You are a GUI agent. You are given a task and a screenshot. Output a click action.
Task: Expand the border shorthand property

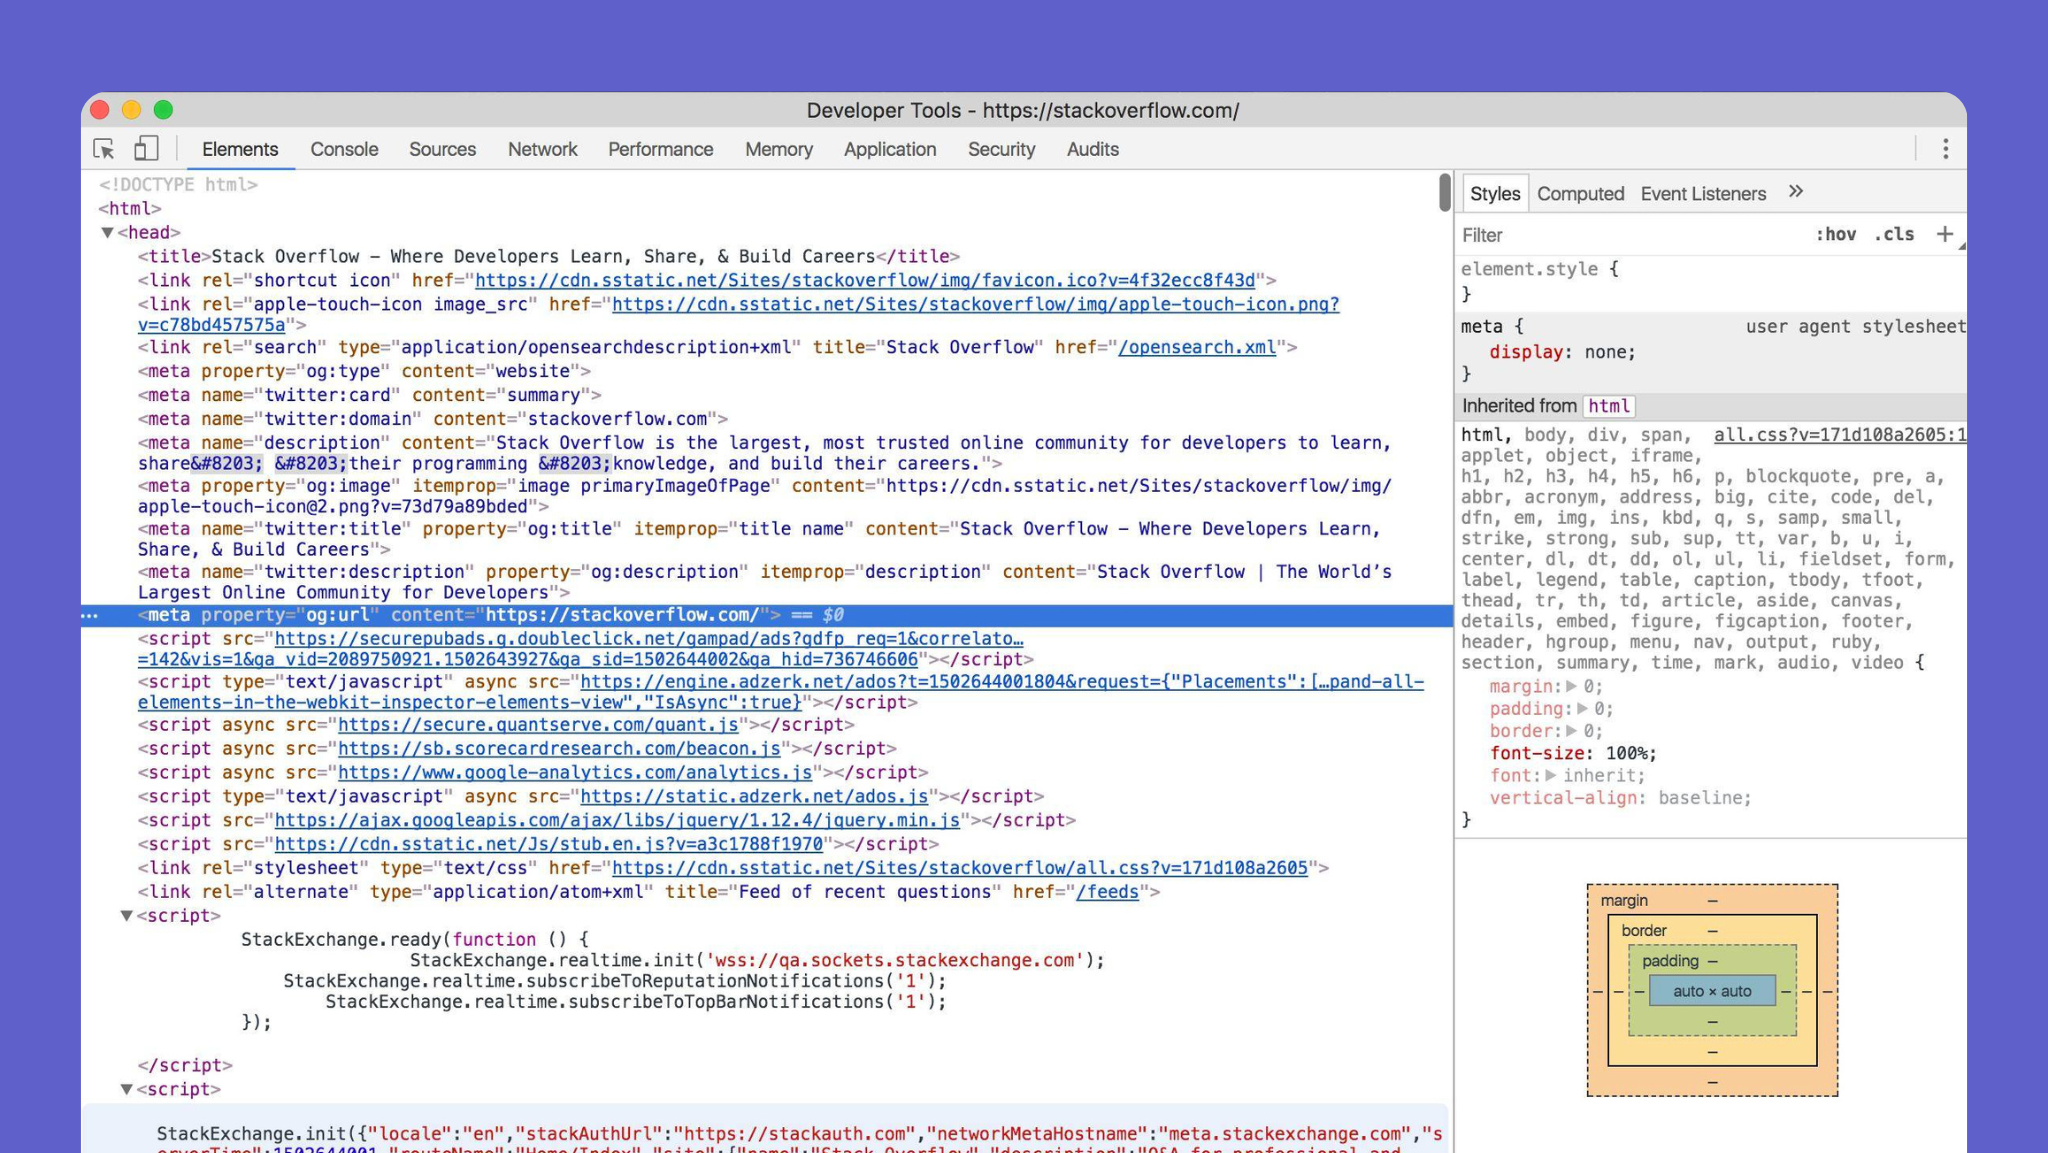(1571, 731)
